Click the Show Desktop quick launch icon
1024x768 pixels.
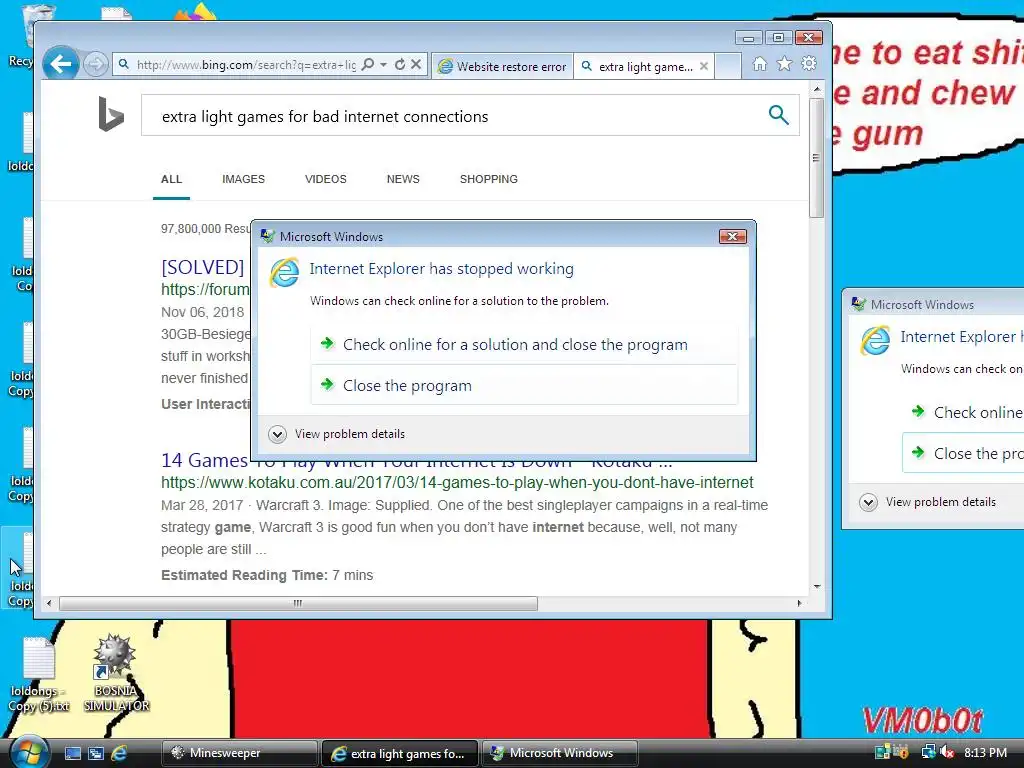(x=72, y=753)
